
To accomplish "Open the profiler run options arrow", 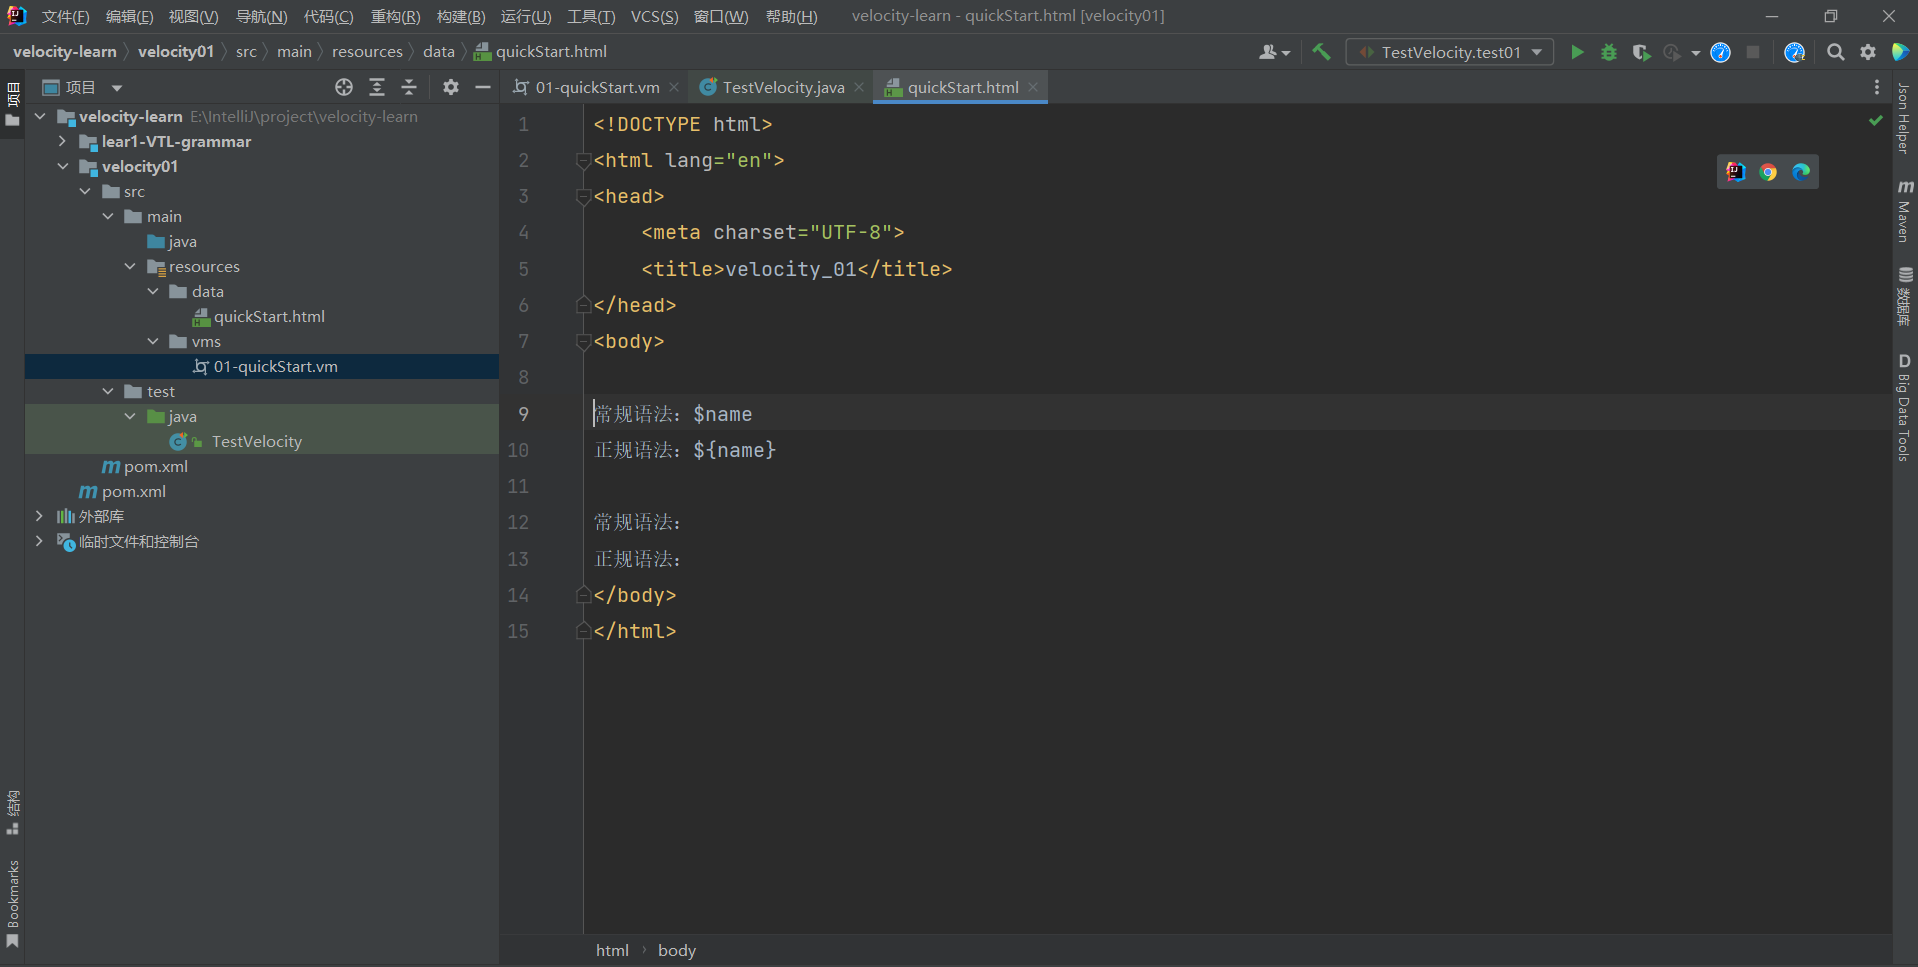I will (x=1695, y=53).
